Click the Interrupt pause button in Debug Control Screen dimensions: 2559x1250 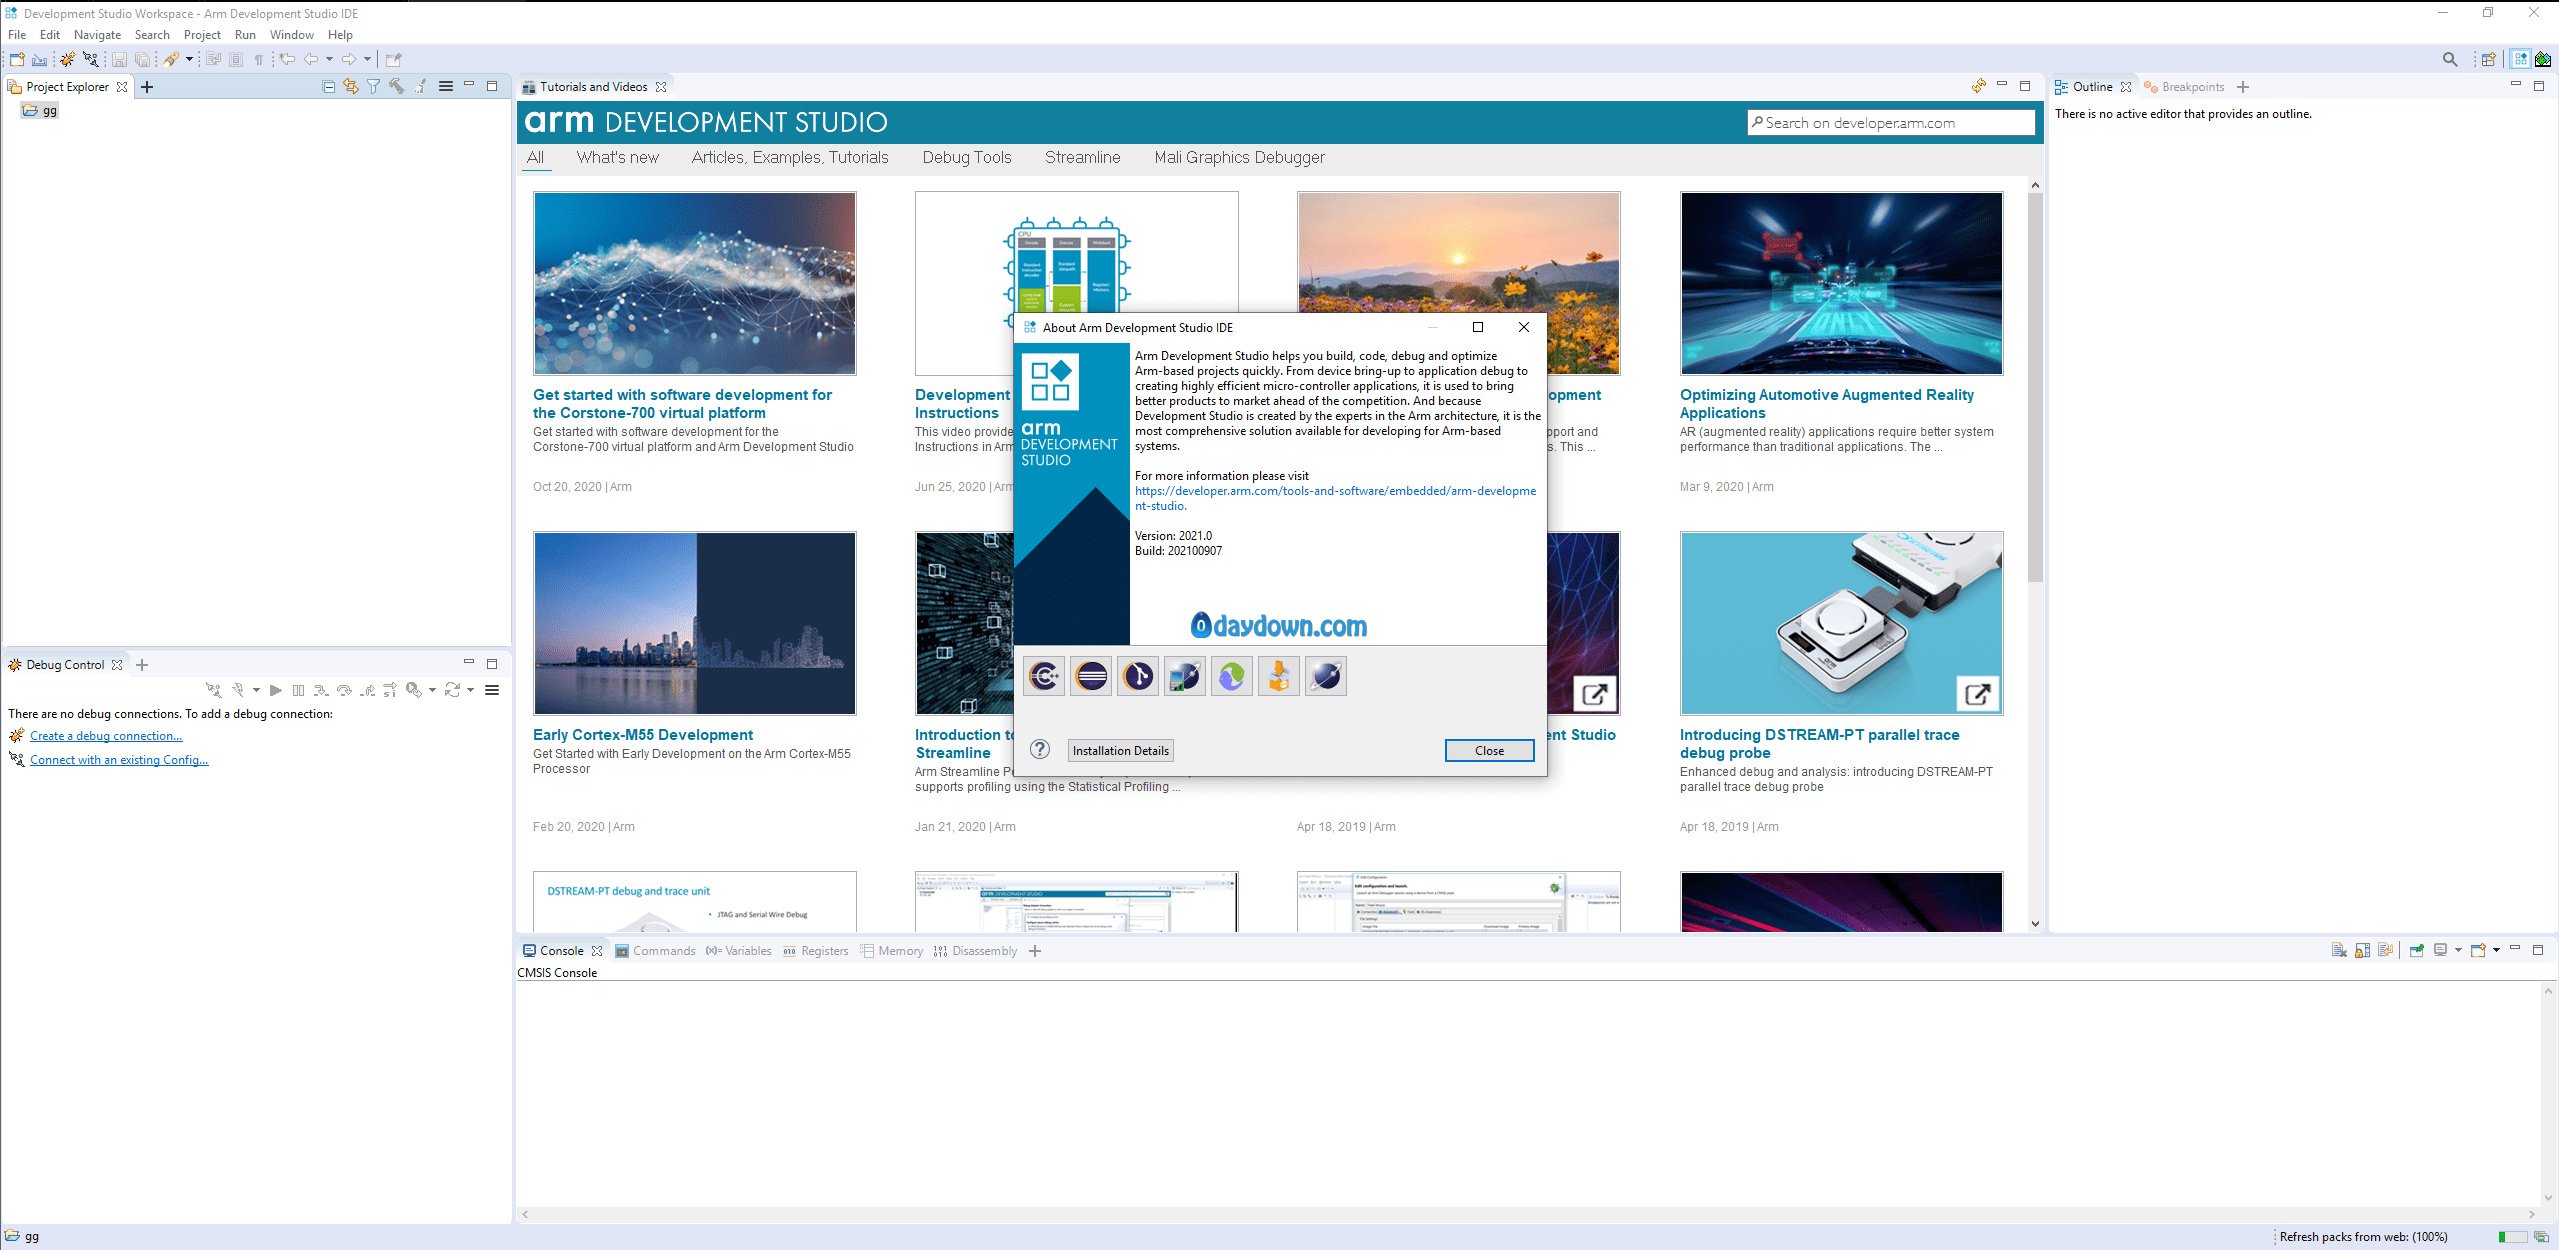(298, 690)
